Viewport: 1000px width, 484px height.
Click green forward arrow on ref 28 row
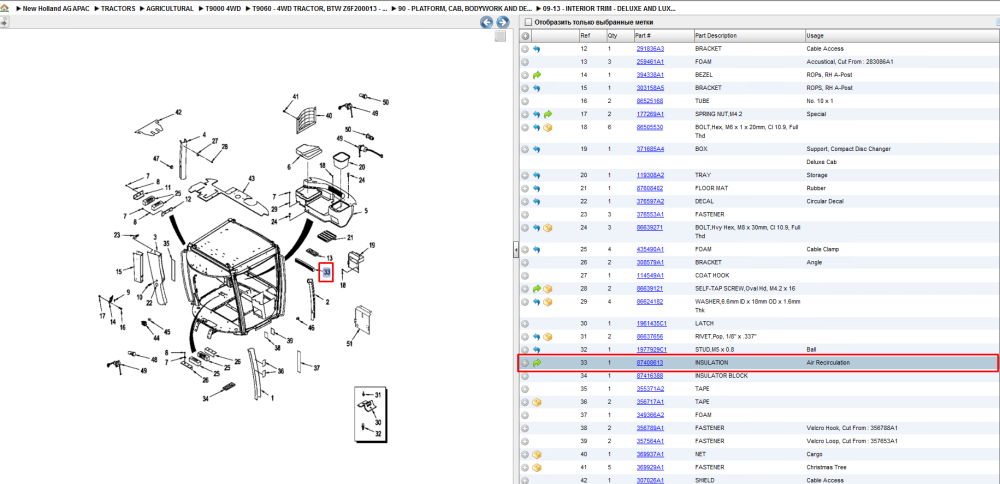536,289
